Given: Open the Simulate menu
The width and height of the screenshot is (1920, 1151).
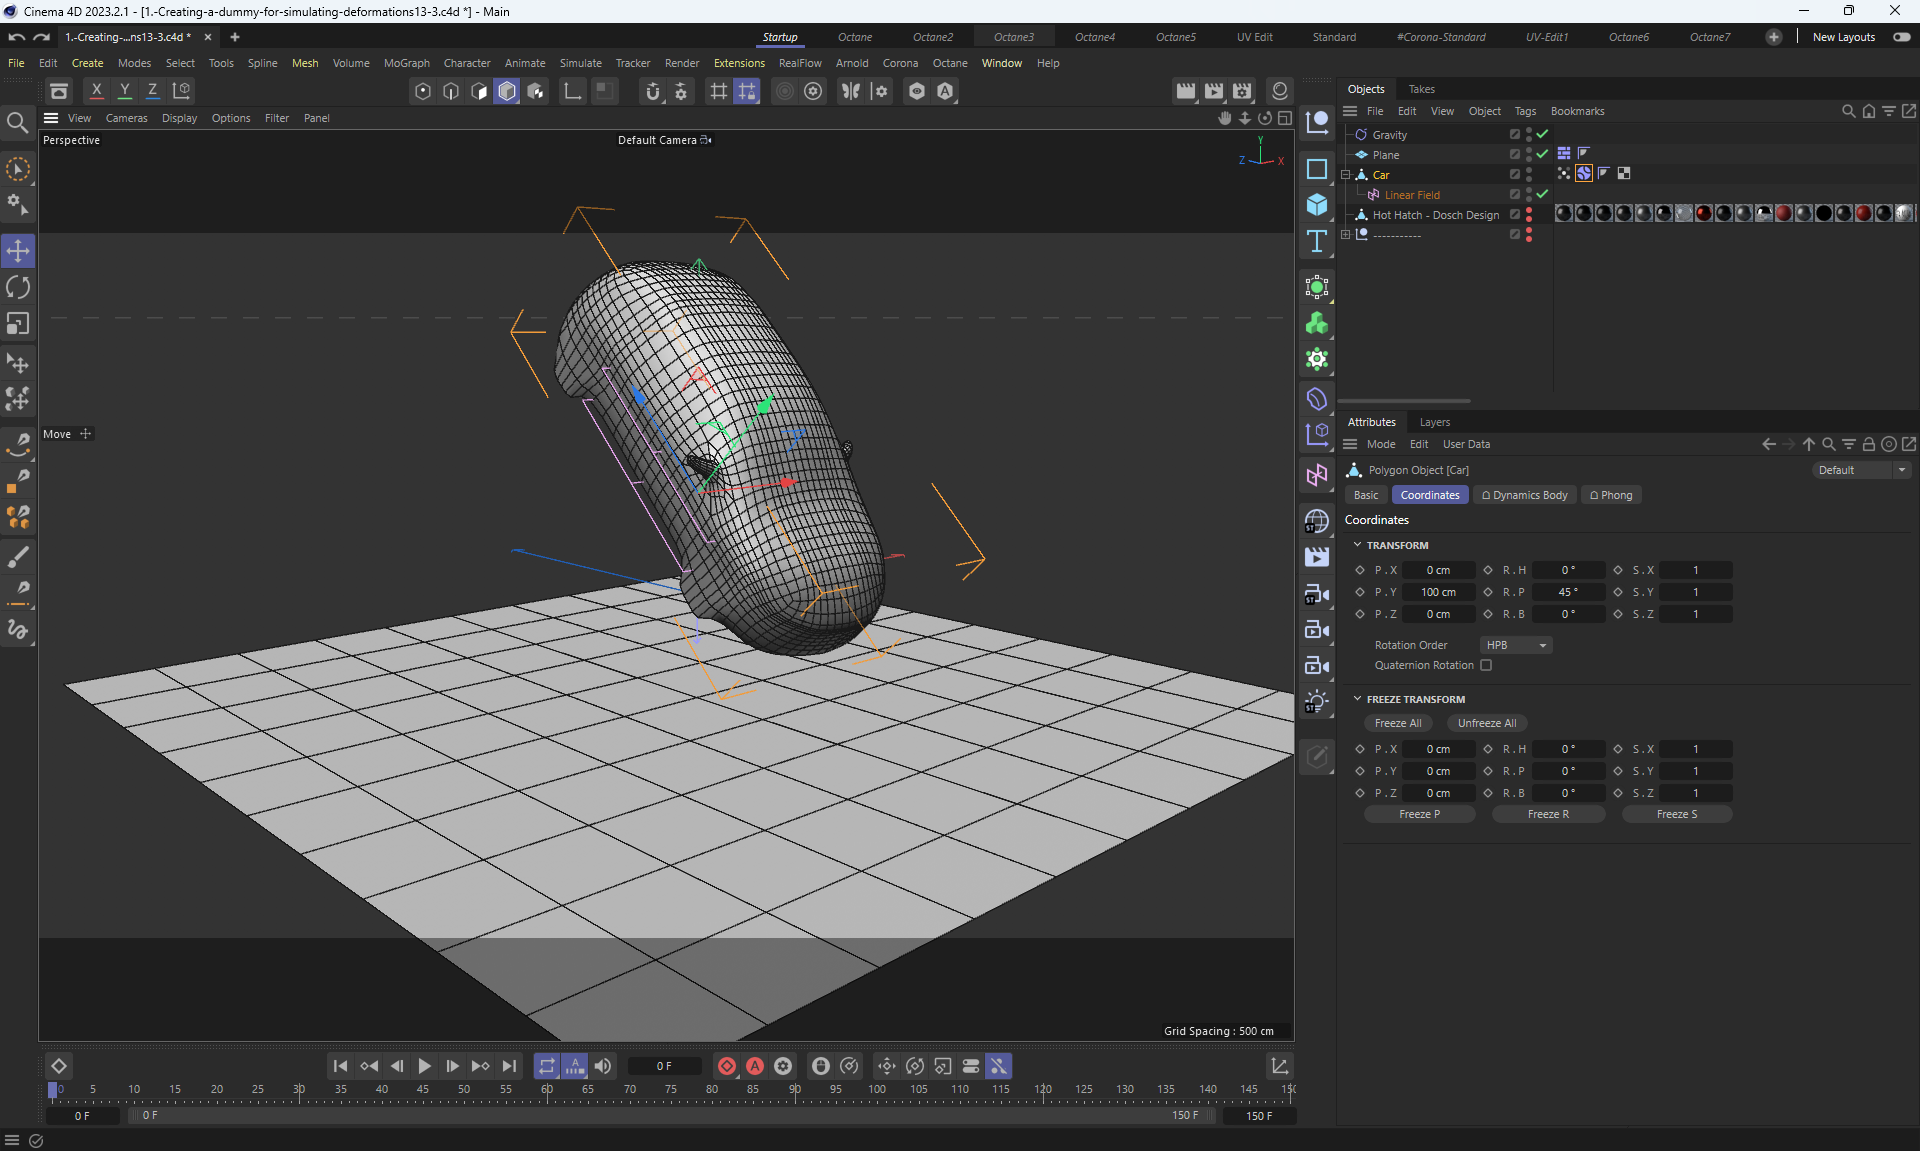Looking at the screenshot, I should pos(580,63).
